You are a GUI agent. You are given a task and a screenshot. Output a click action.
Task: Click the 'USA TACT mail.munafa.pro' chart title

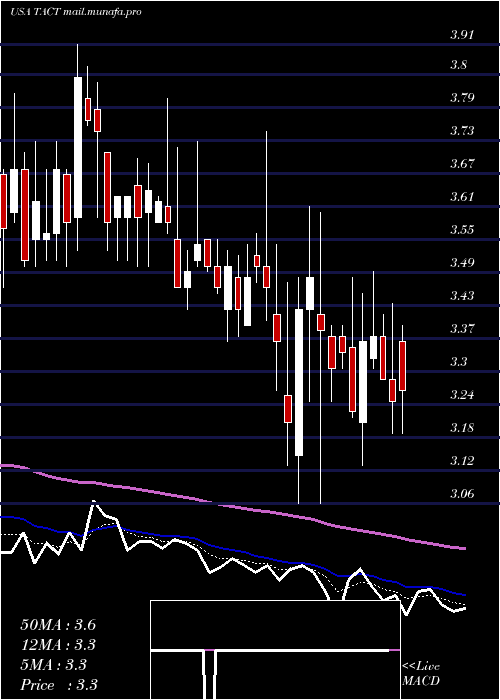75,12
